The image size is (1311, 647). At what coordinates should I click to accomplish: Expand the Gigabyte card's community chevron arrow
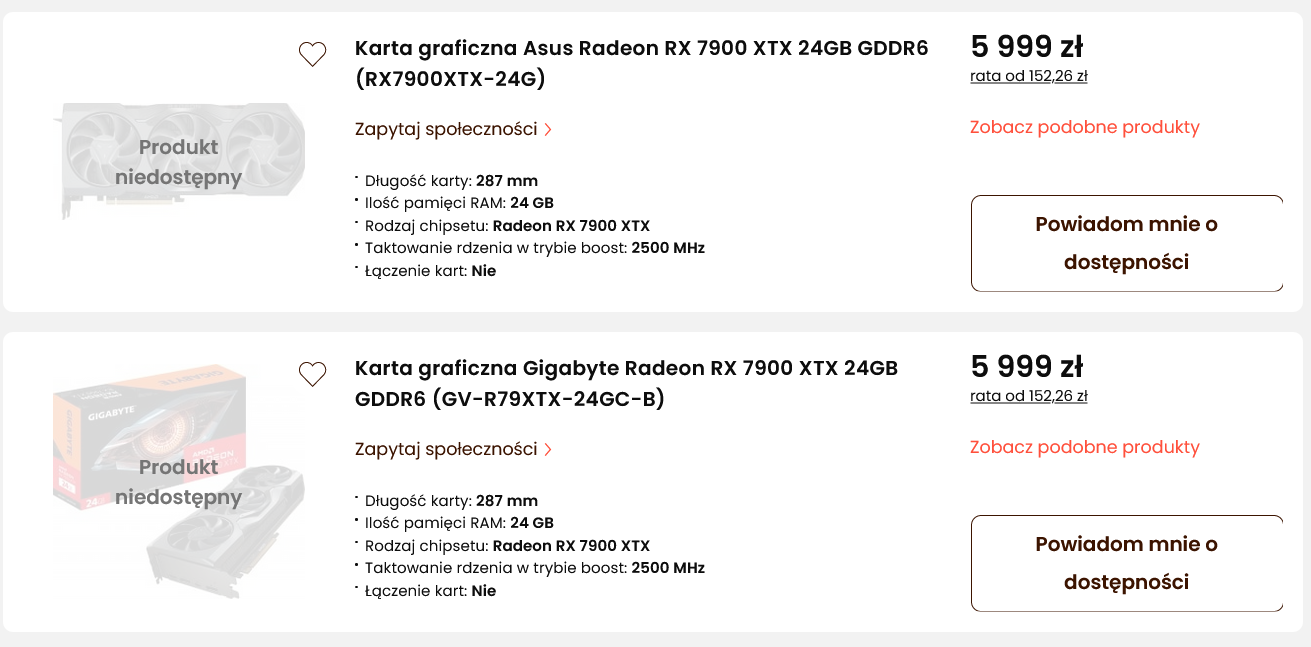pos(548,450)
